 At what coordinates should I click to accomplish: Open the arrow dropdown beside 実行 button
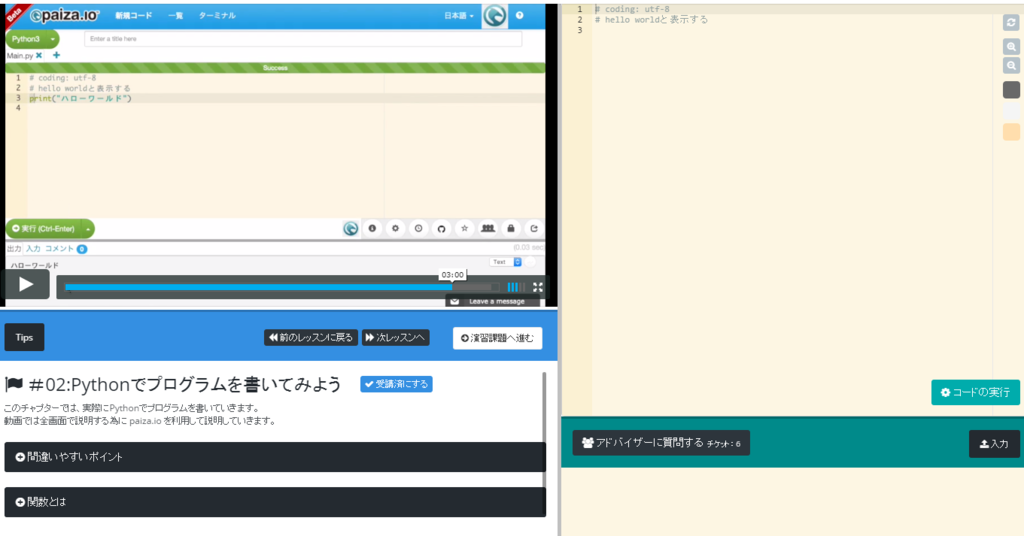(88, 229)
